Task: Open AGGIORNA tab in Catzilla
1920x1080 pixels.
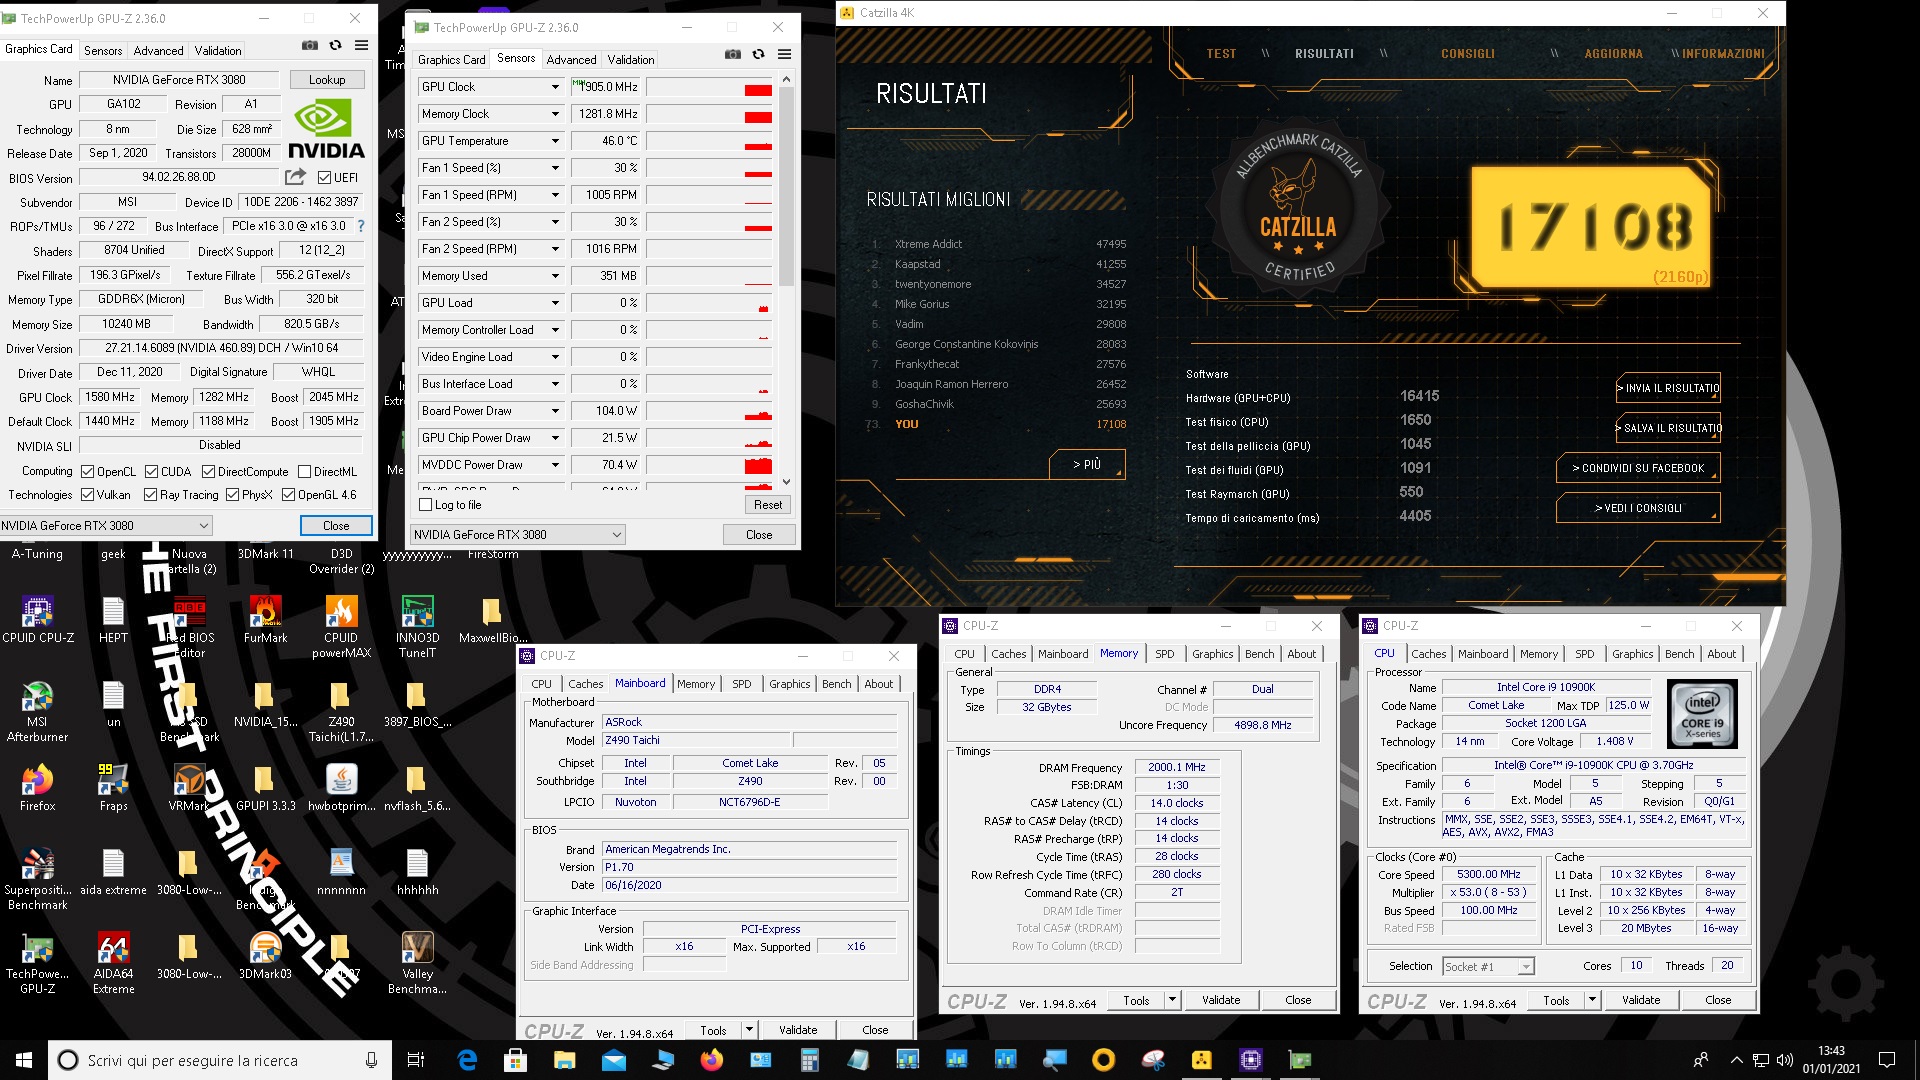Action: click(1613, 54)
